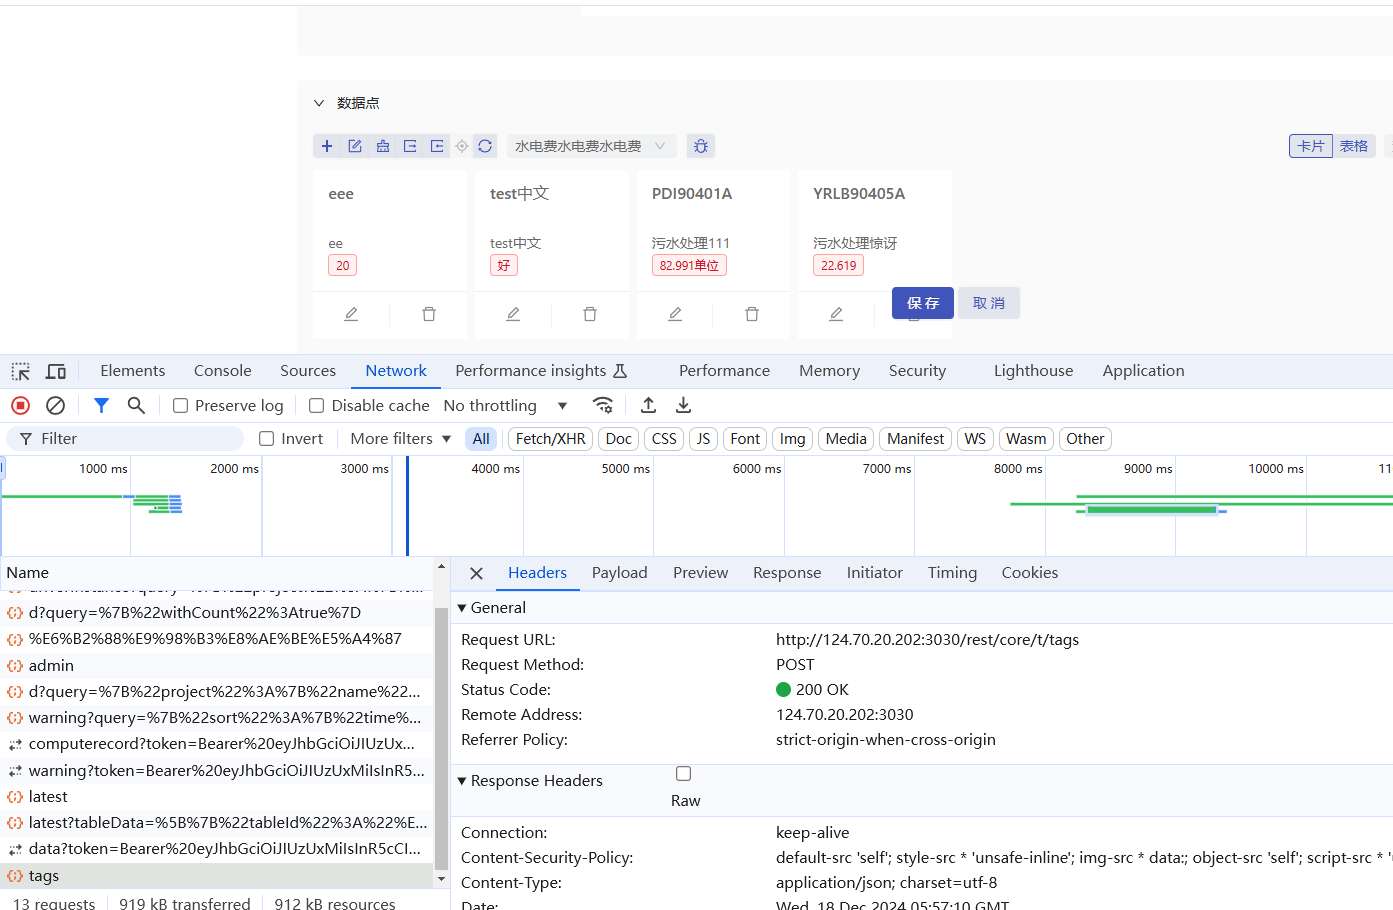Edit the YRLB90405A card with pencil icon
Screen dimensions: 1393x910
(x=836, y=314)
